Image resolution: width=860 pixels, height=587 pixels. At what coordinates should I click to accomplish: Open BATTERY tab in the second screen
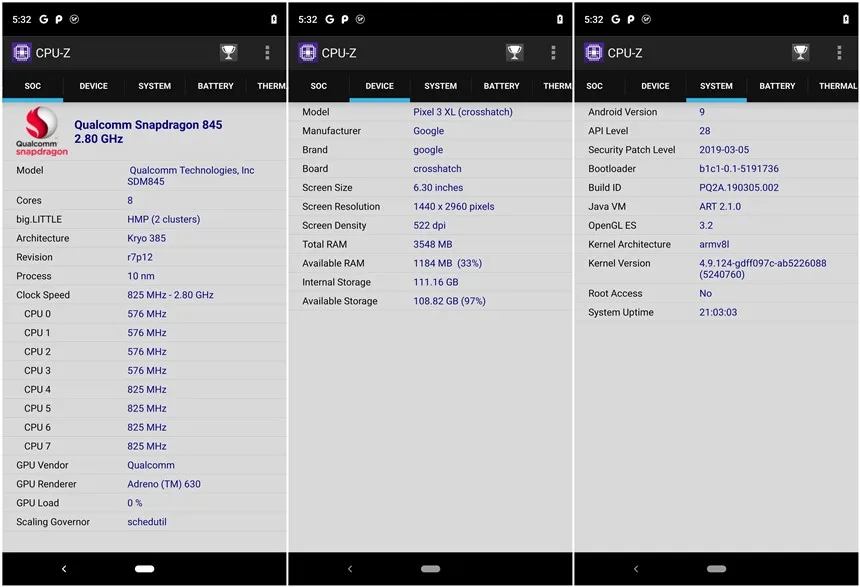point(501,86)
